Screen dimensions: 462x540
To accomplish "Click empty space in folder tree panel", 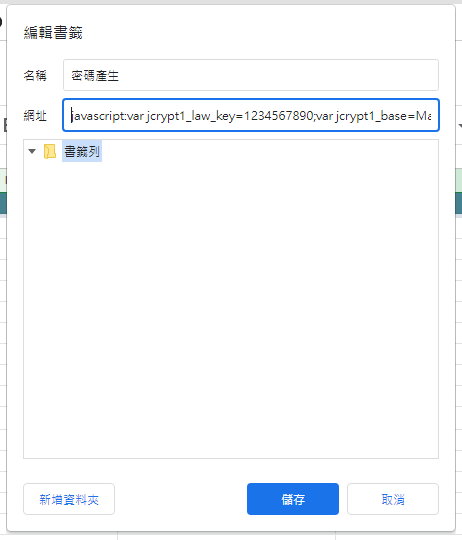I will (x=231, y=310).
